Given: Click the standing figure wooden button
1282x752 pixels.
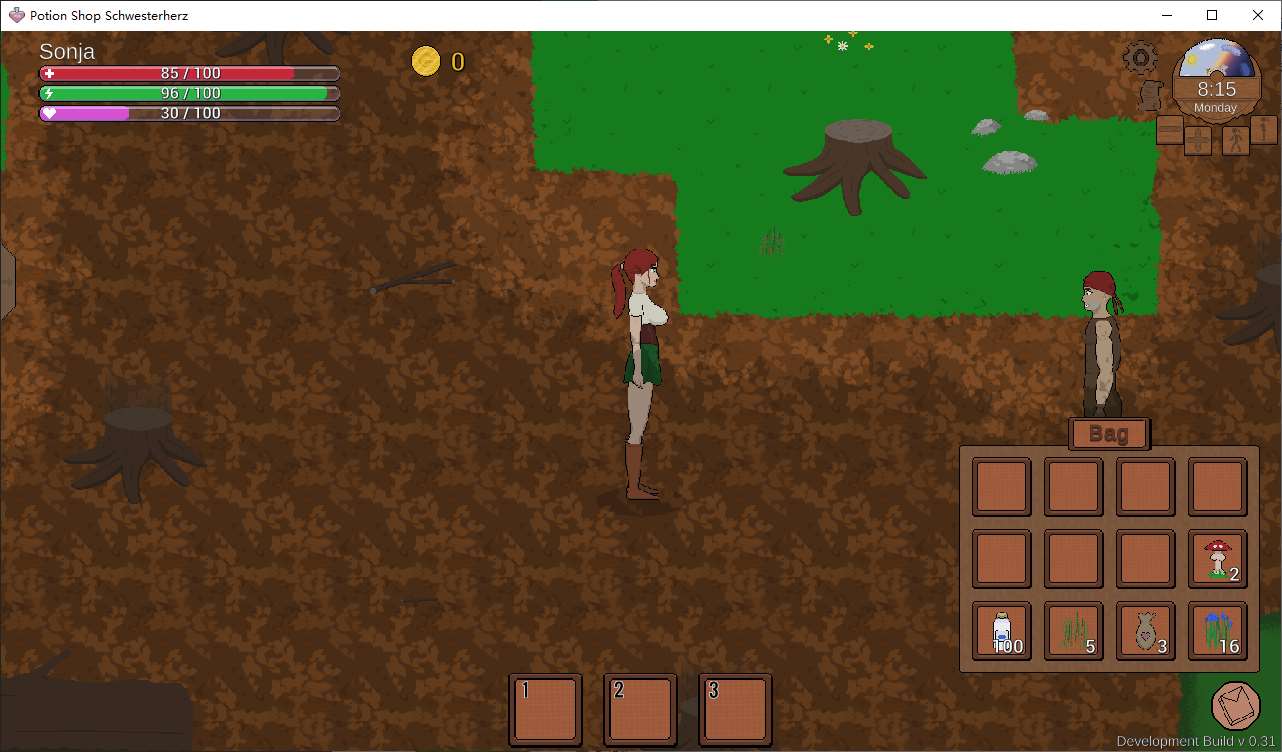Looking at the screenshot, I should 1264,132.
